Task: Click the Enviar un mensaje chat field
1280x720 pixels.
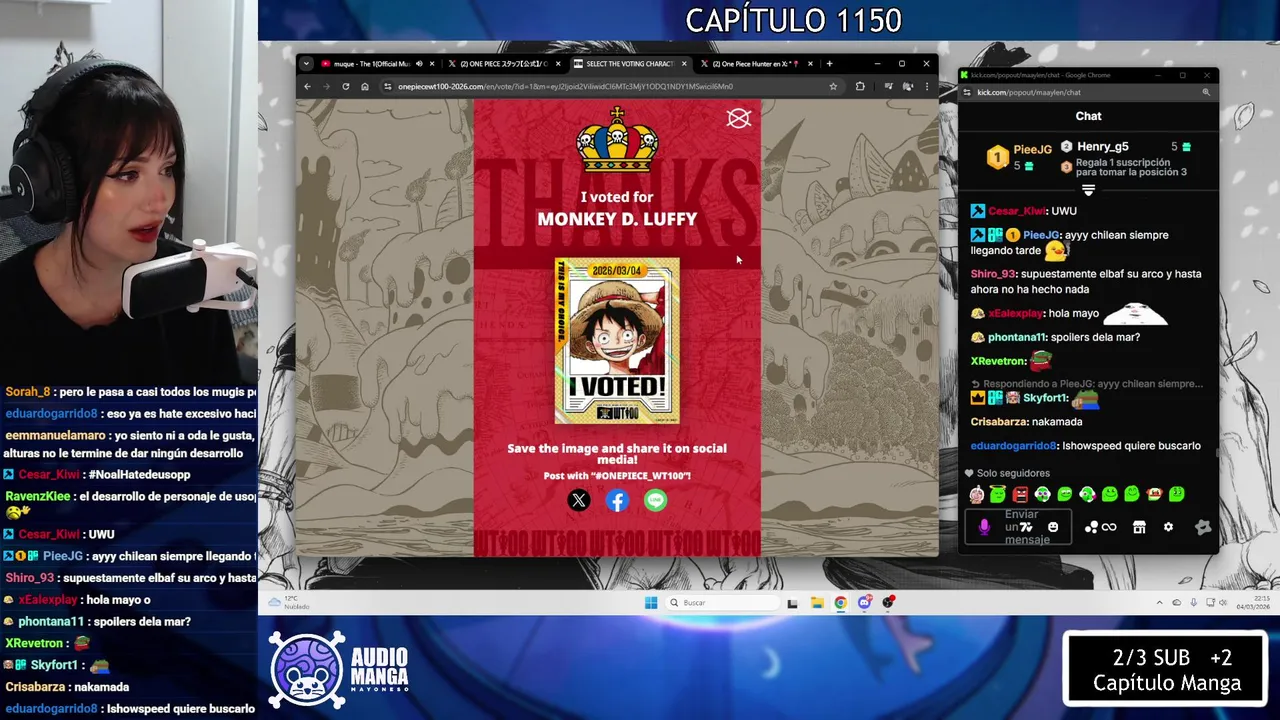Action: [1020, 527]
